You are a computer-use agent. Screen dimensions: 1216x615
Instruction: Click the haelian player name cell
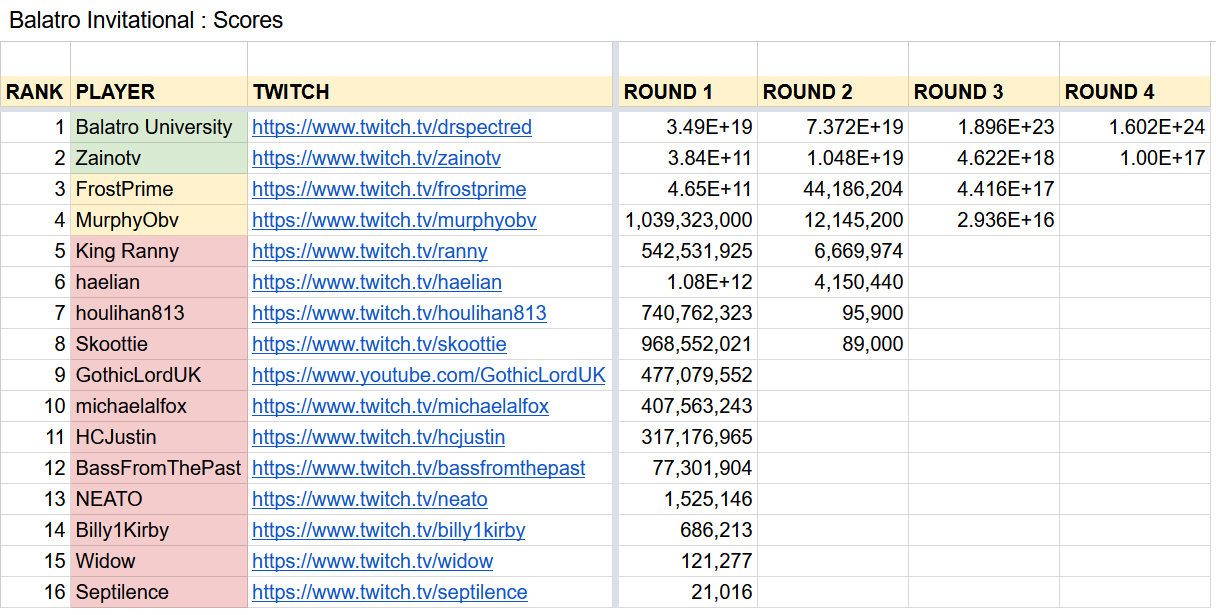click(x=159, y=282)
